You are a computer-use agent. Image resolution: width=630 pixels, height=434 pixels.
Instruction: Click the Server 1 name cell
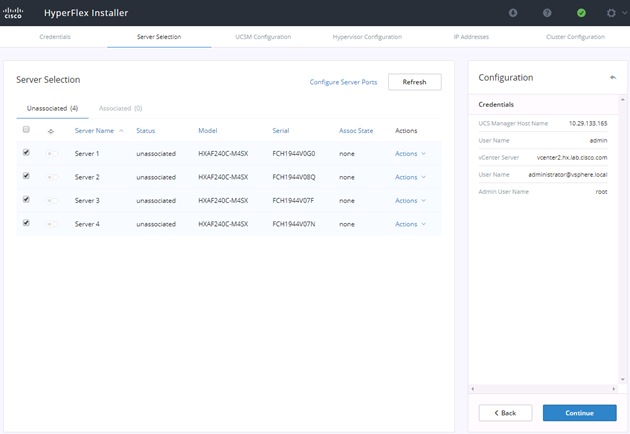tap(87, 154)
